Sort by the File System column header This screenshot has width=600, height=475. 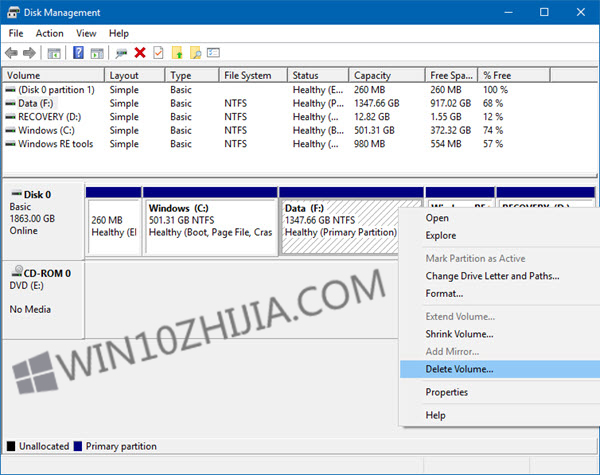(x=254, y=75)
